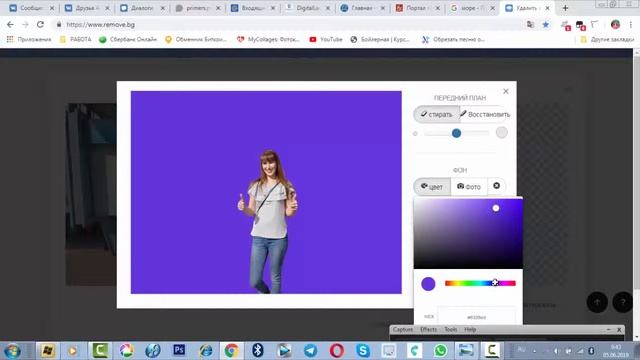The height and width of the screenshot is (360, 640).
Task: Select the Стирать erase tool
Action: coord(437,114)
